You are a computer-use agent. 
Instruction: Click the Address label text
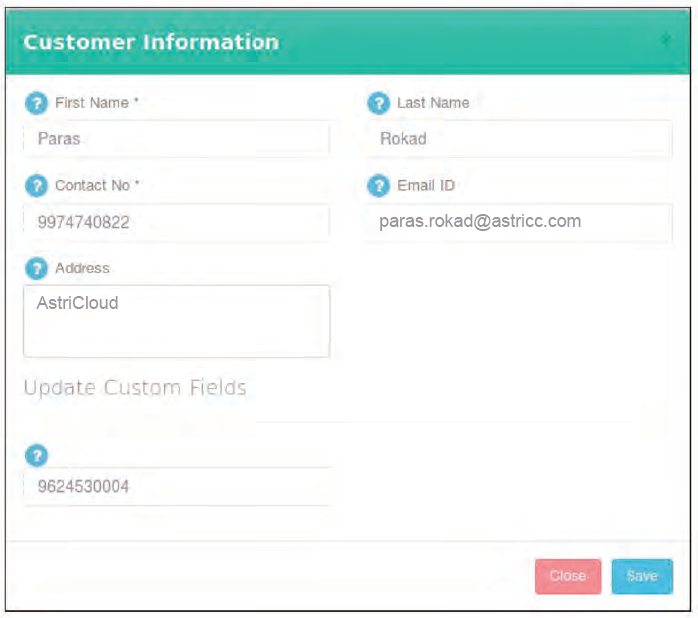click(82, 269)
